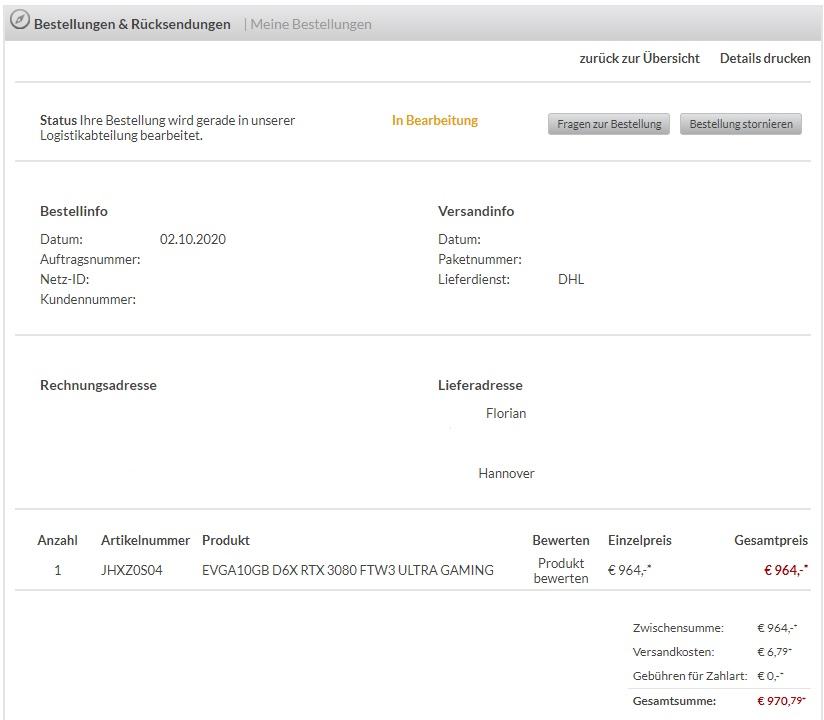The height and width of the screenshot is (720, 824).
Task: Click the Kundennummer label
Action: [x=88, y=299]
